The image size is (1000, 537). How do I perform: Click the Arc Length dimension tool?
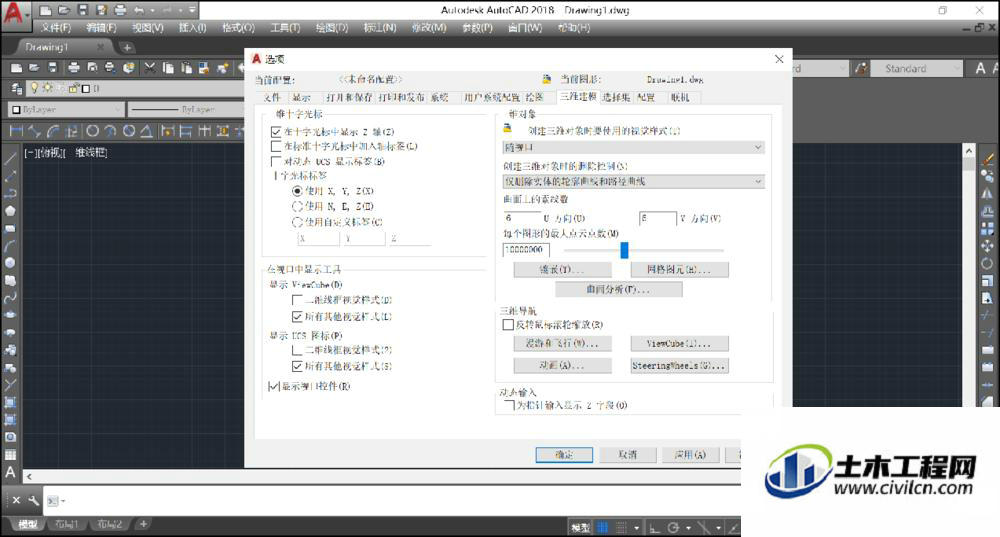pos(53,131)
